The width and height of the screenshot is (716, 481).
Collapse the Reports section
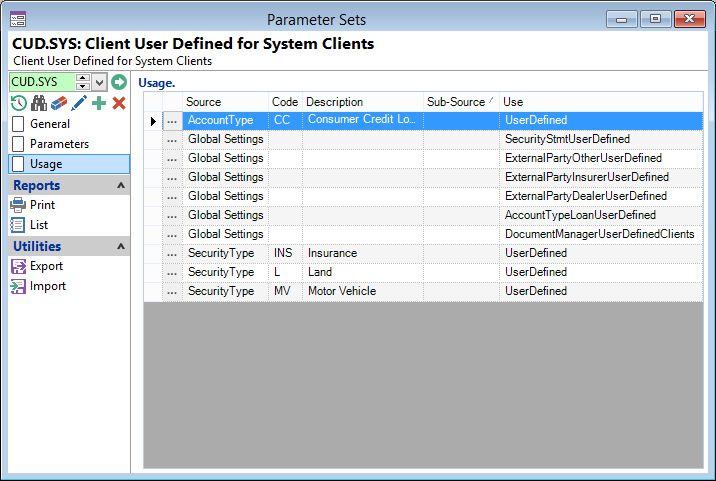(x=121, y=185)
